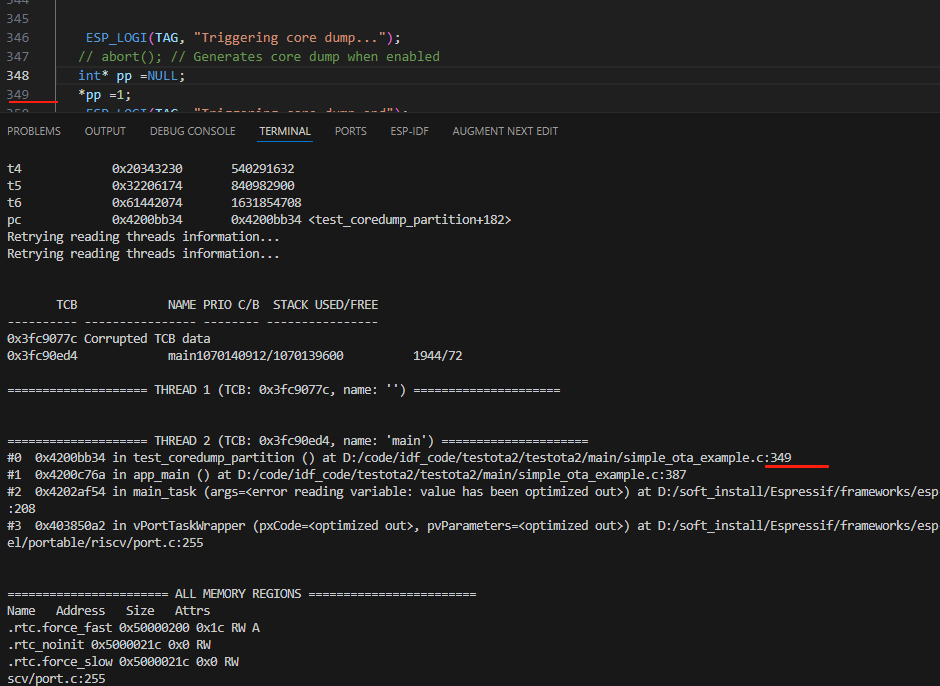The width and height of the screenshot is (940, 686).
Task: Click '<test_coredump_partition+182>' symbol text
Action: coord(409,219)
